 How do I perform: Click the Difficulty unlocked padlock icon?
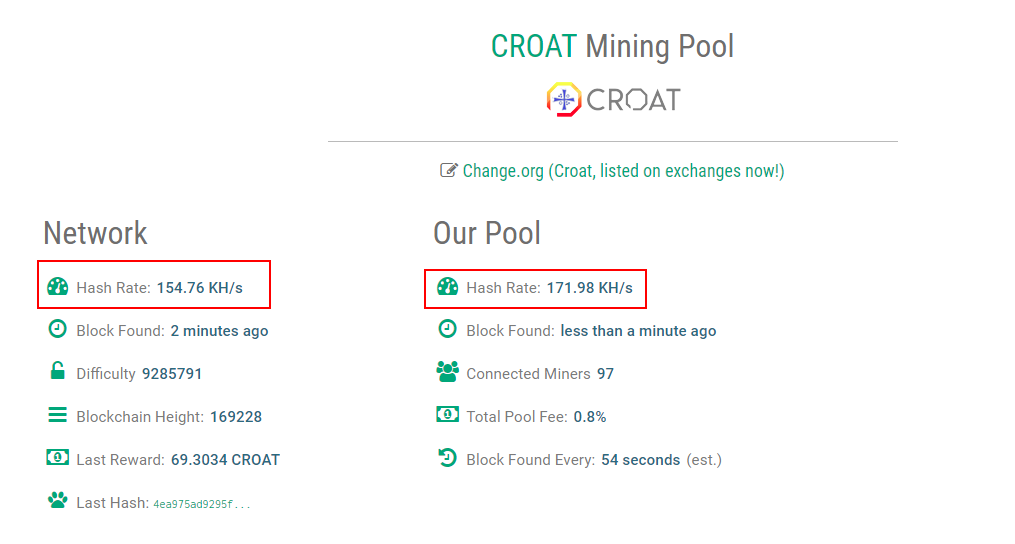pyautogui.click(x=58, y=370)
